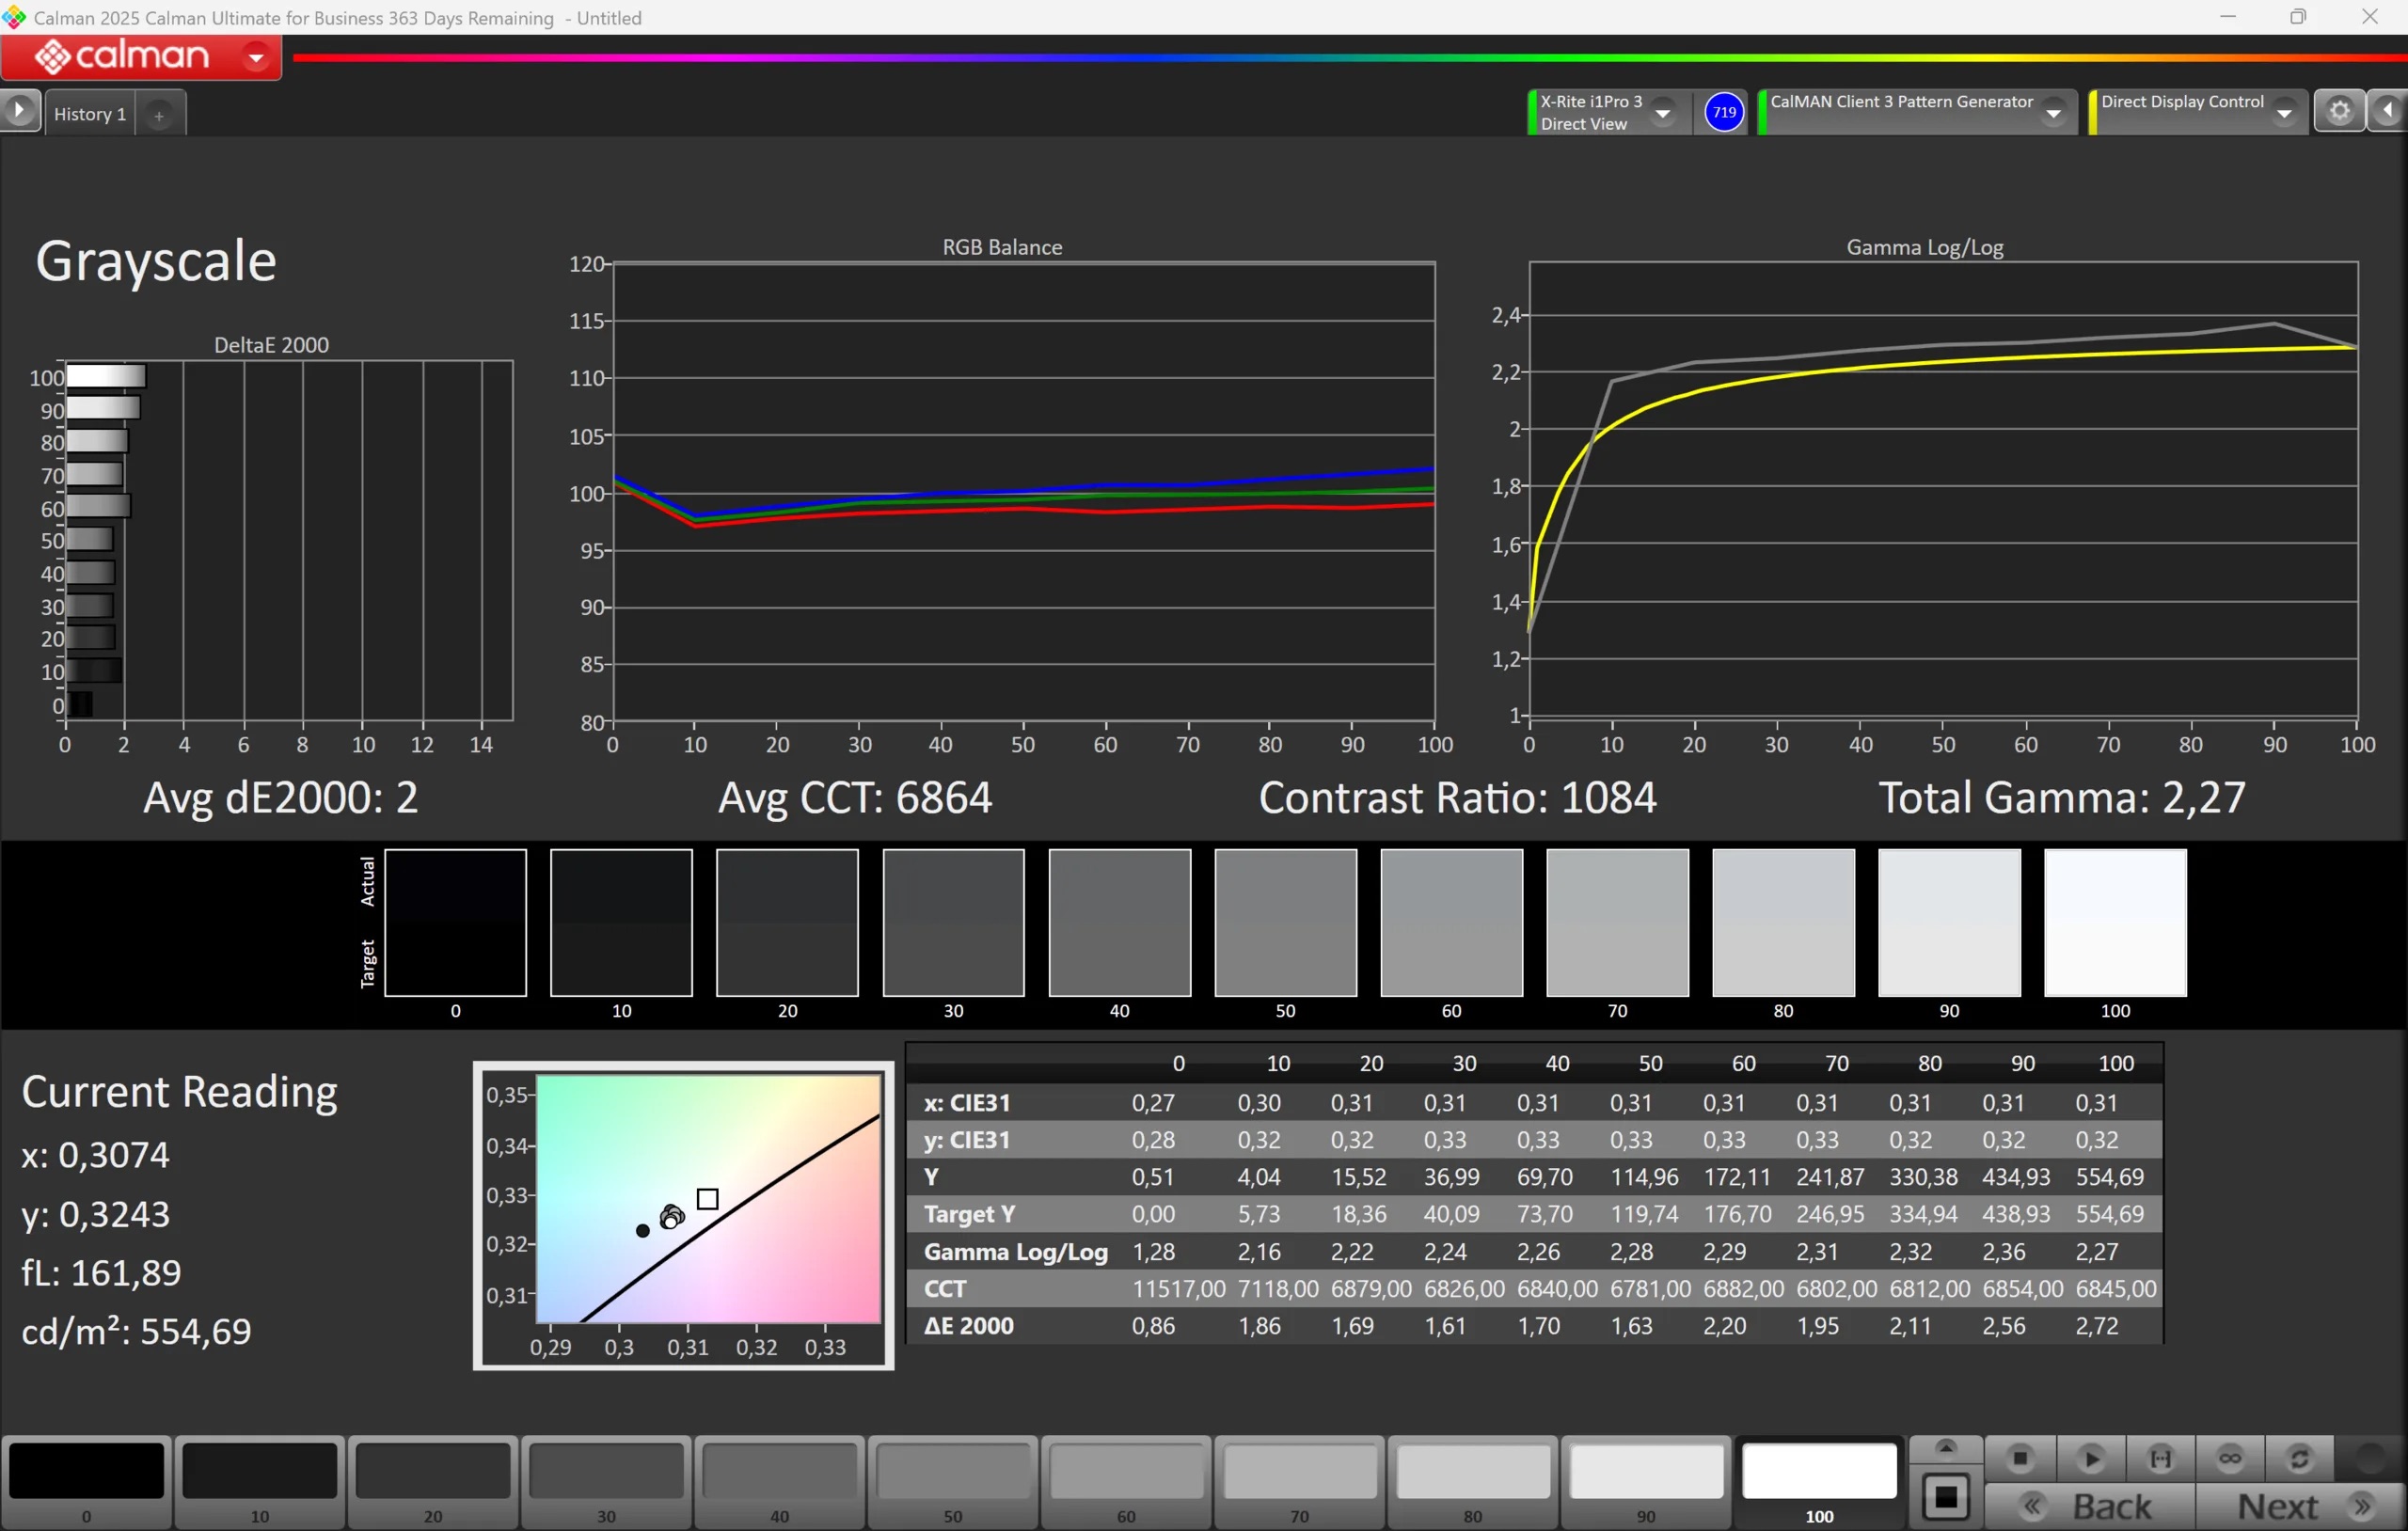2408x1531 pixels.
Task: Click the left panel play arrow
Action: pyautogui.click(x=19, y=110)
